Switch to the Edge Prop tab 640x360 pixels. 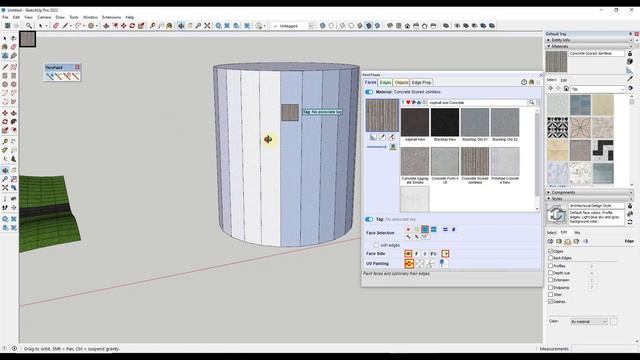click(421, 82)
